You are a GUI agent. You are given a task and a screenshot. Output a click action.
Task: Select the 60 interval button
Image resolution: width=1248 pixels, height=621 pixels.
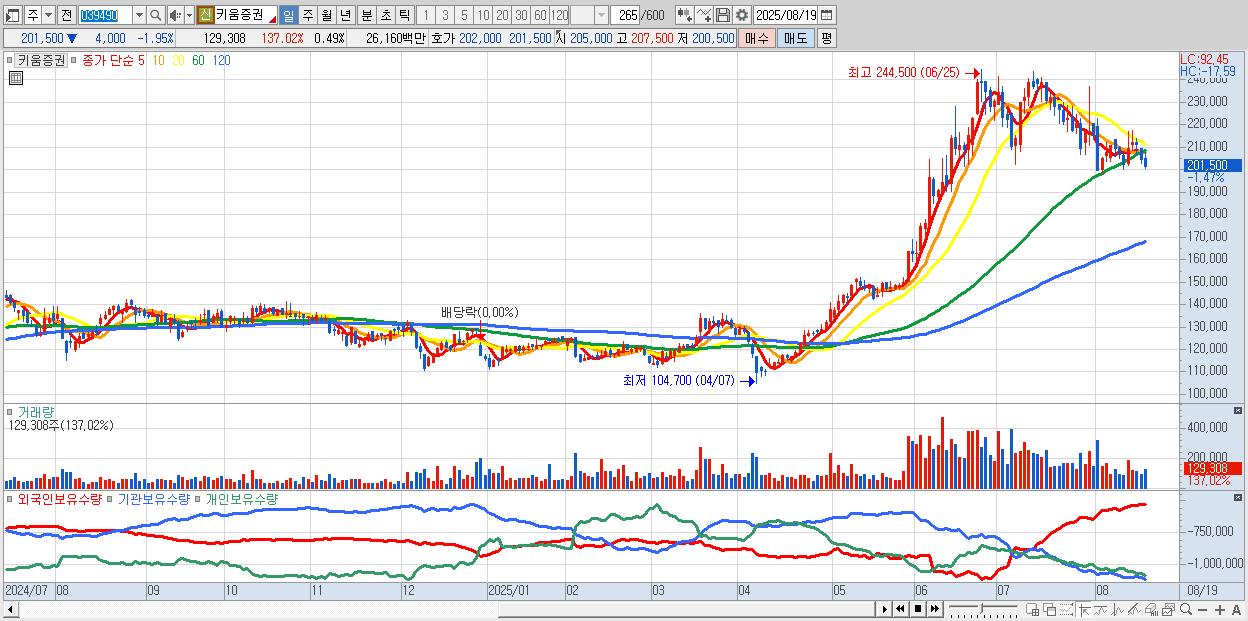click(540, 15)
